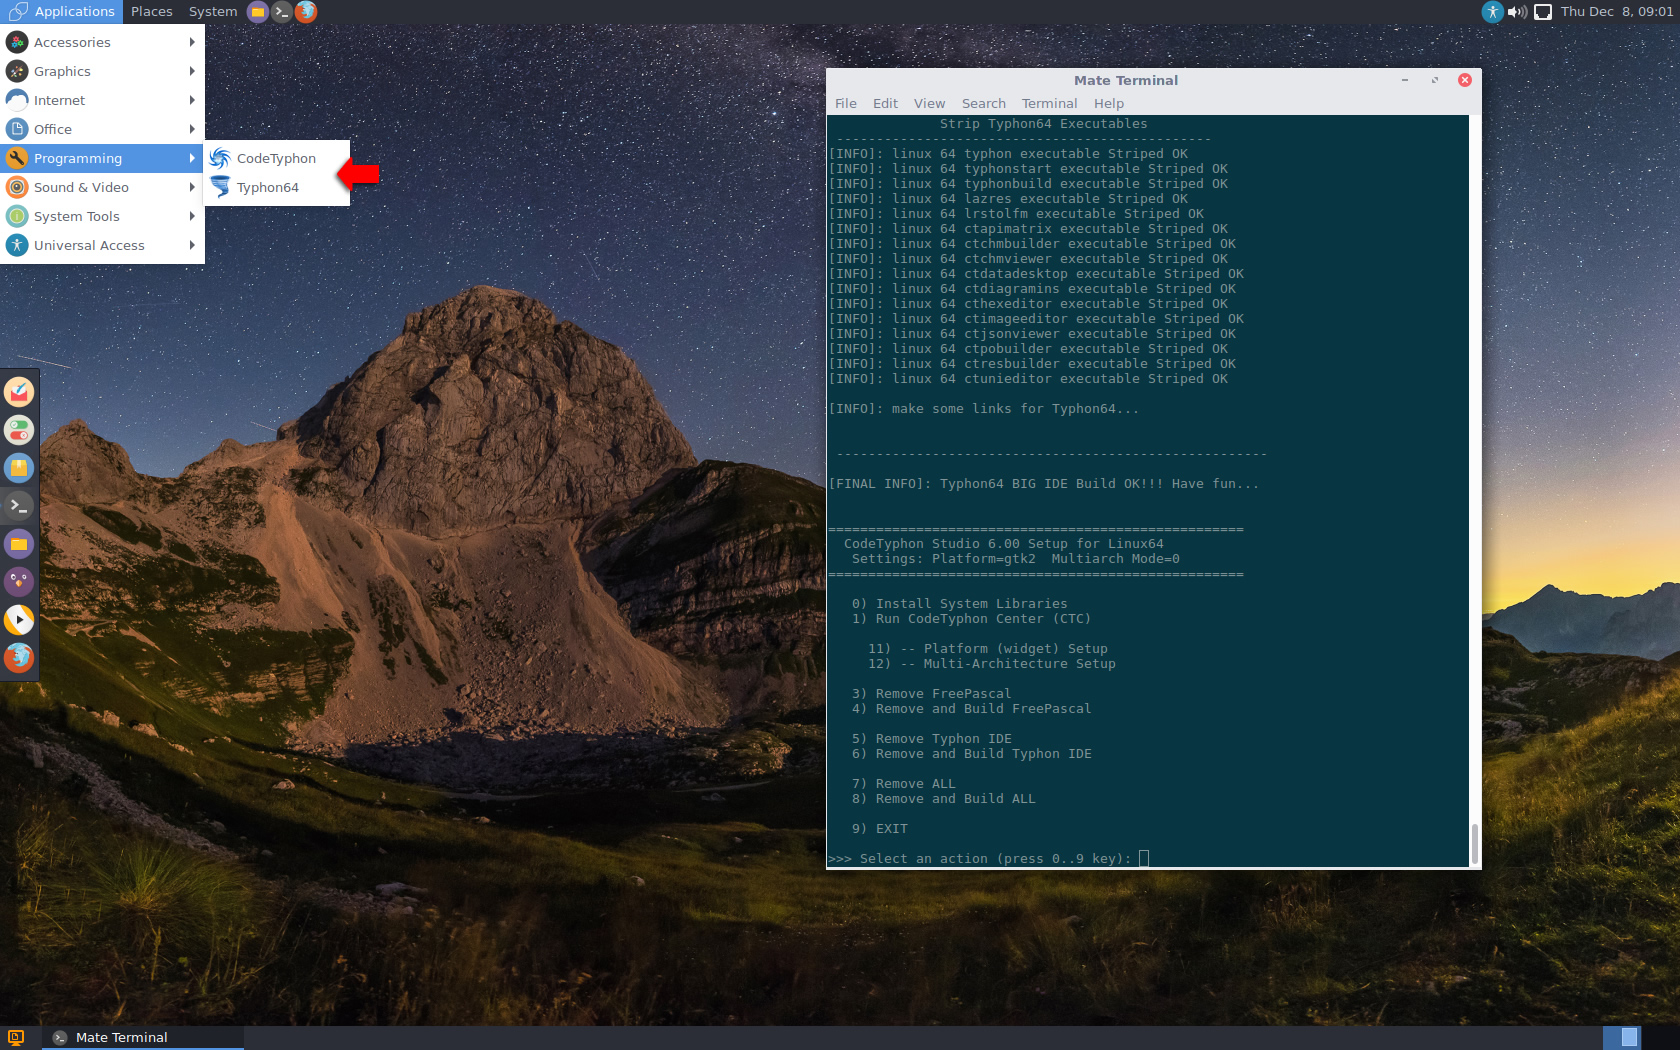
Task: Click the Internet category icon
Action: pyautogui.click(x=17, y=100)
